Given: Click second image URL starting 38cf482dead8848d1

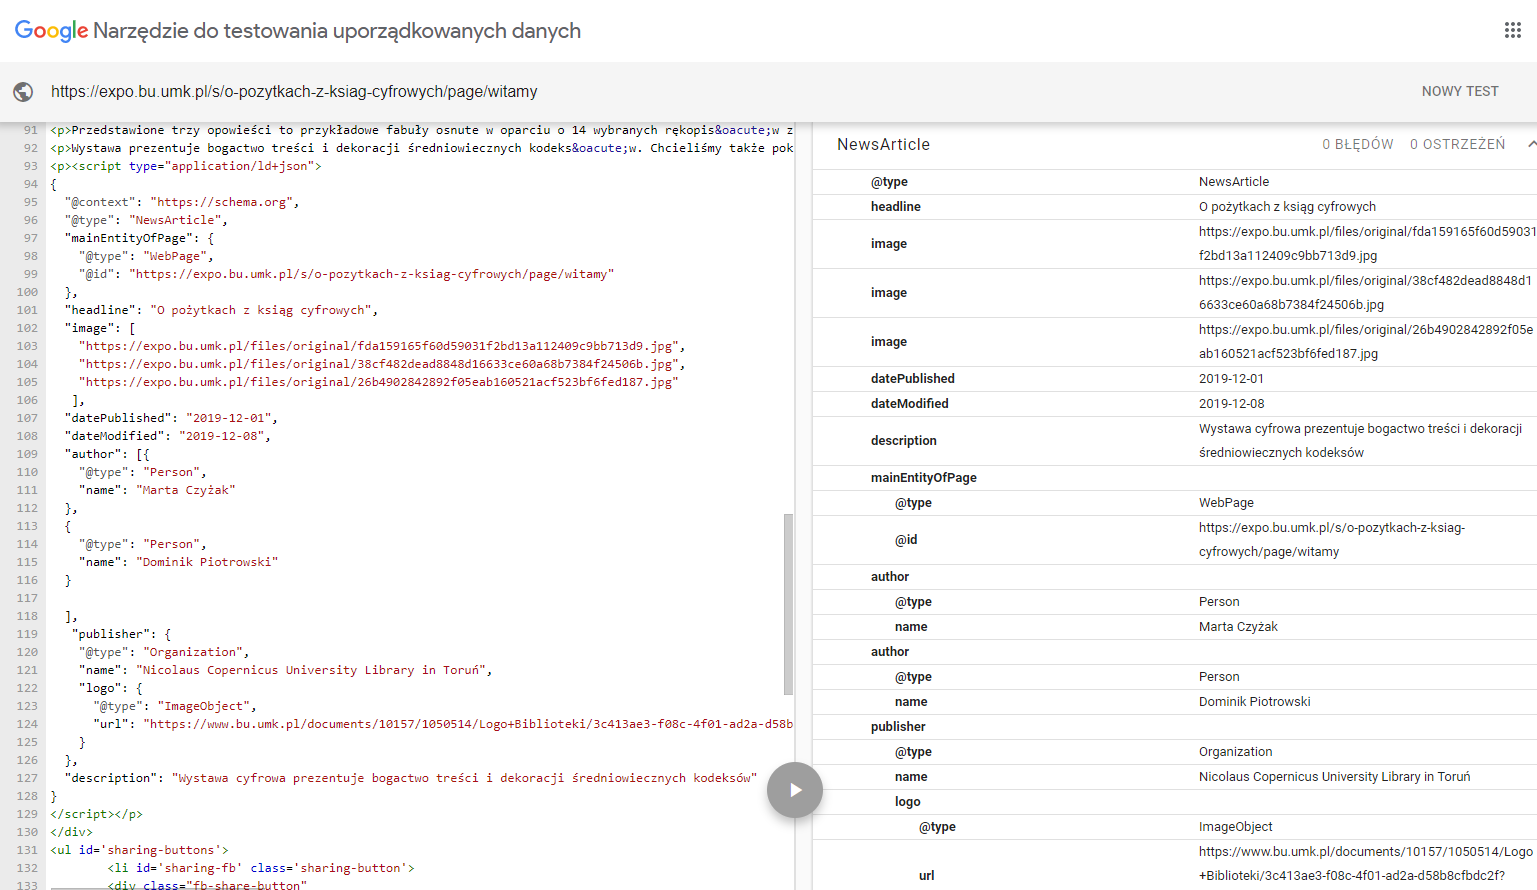Looking at the screenshot, I should click(1365, 292).
